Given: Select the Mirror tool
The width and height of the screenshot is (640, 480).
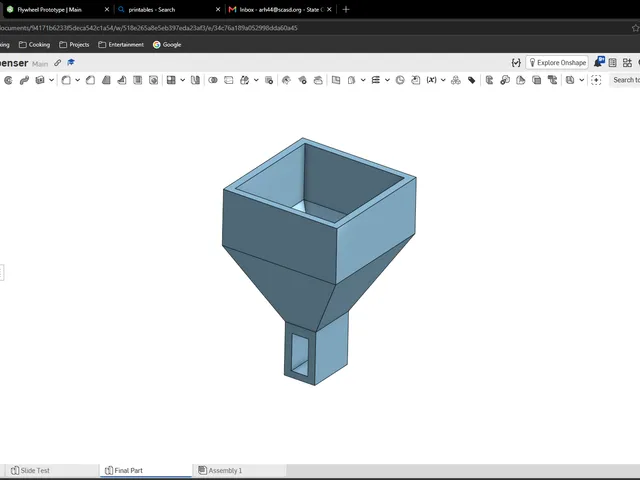Looking at the screenshot, I should tap(196, 80).
